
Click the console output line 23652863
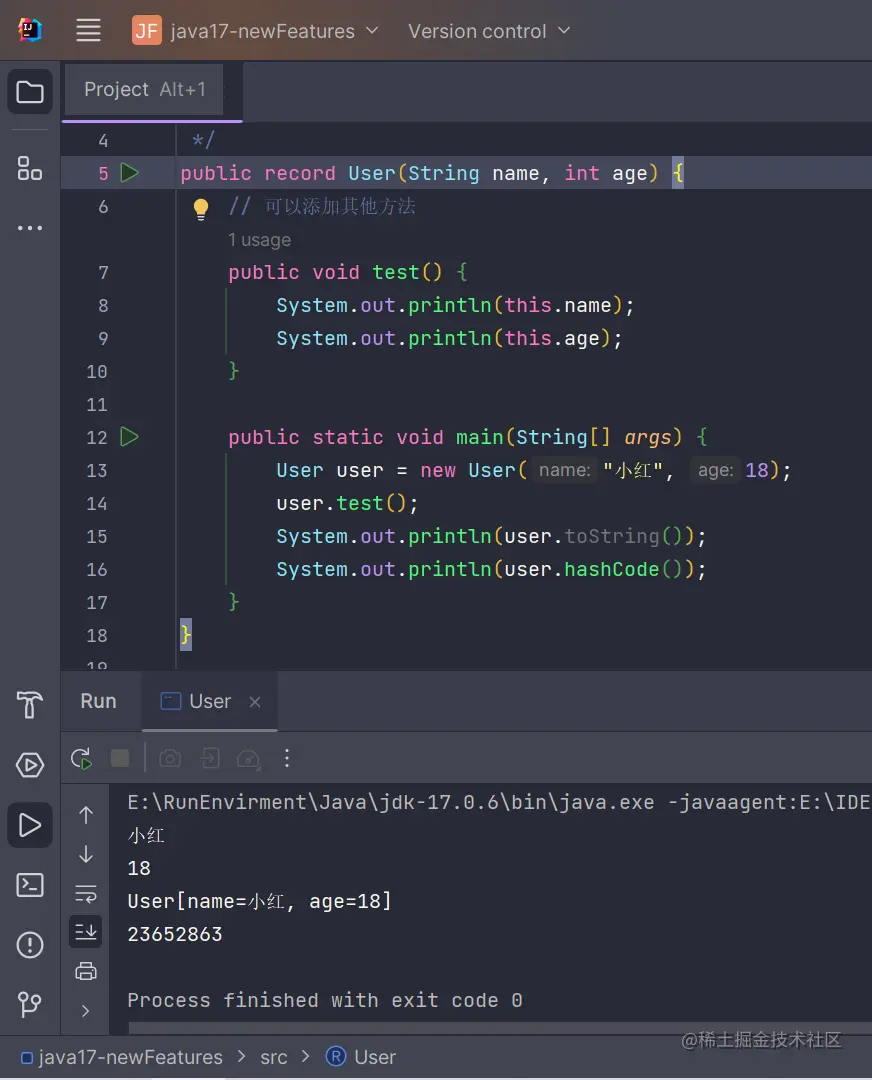175,934
